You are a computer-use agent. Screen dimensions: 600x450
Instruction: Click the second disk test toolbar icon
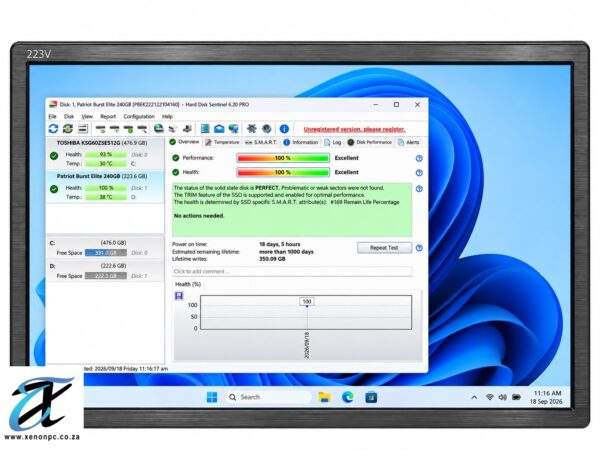pyautogui.click(x=114, y=129)
